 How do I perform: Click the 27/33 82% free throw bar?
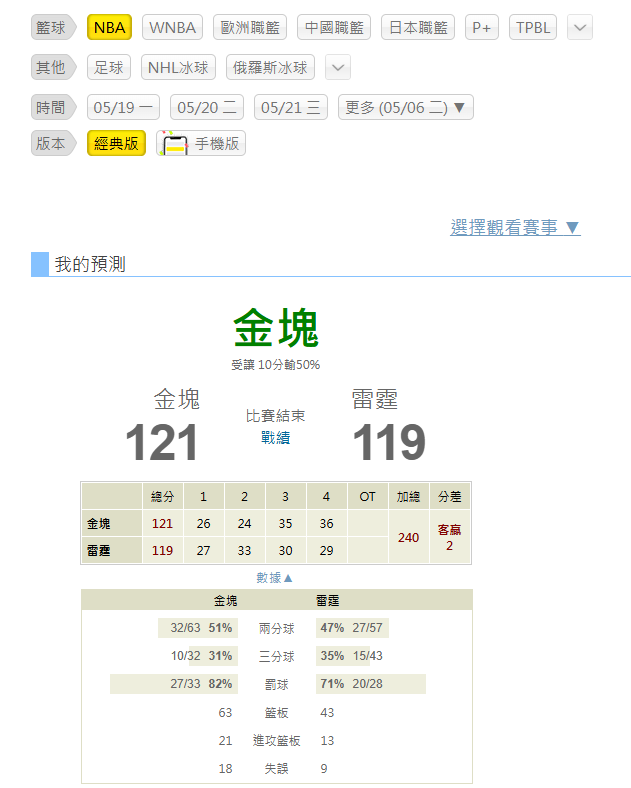coord(174,684)
